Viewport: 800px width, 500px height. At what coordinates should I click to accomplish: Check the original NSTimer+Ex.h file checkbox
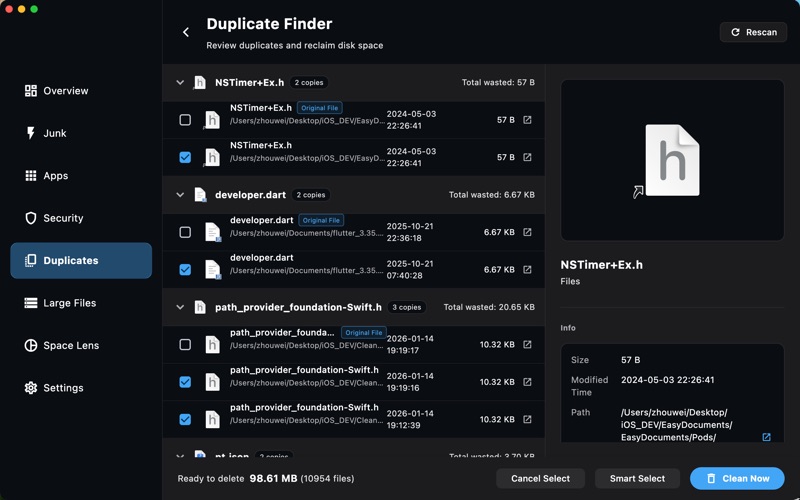[x=185, y=120]
